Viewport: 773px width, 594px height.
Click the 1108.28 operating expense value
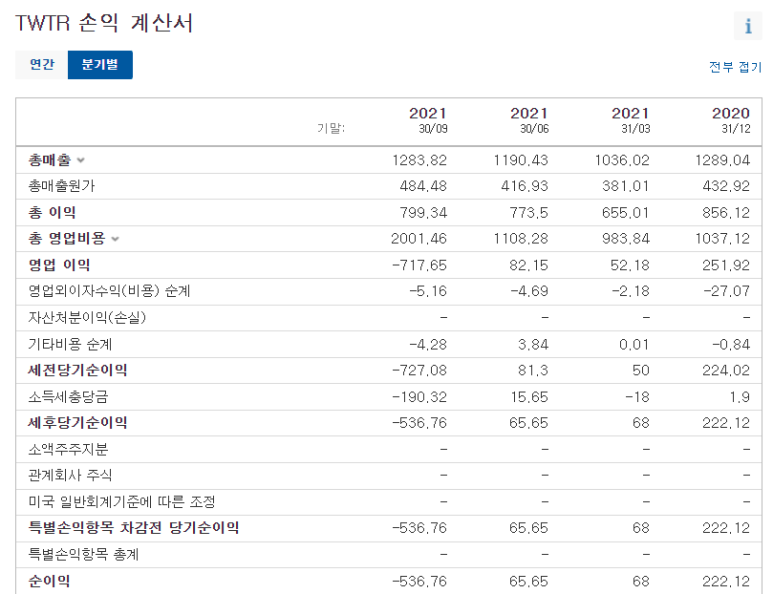[x=521, y=239]
